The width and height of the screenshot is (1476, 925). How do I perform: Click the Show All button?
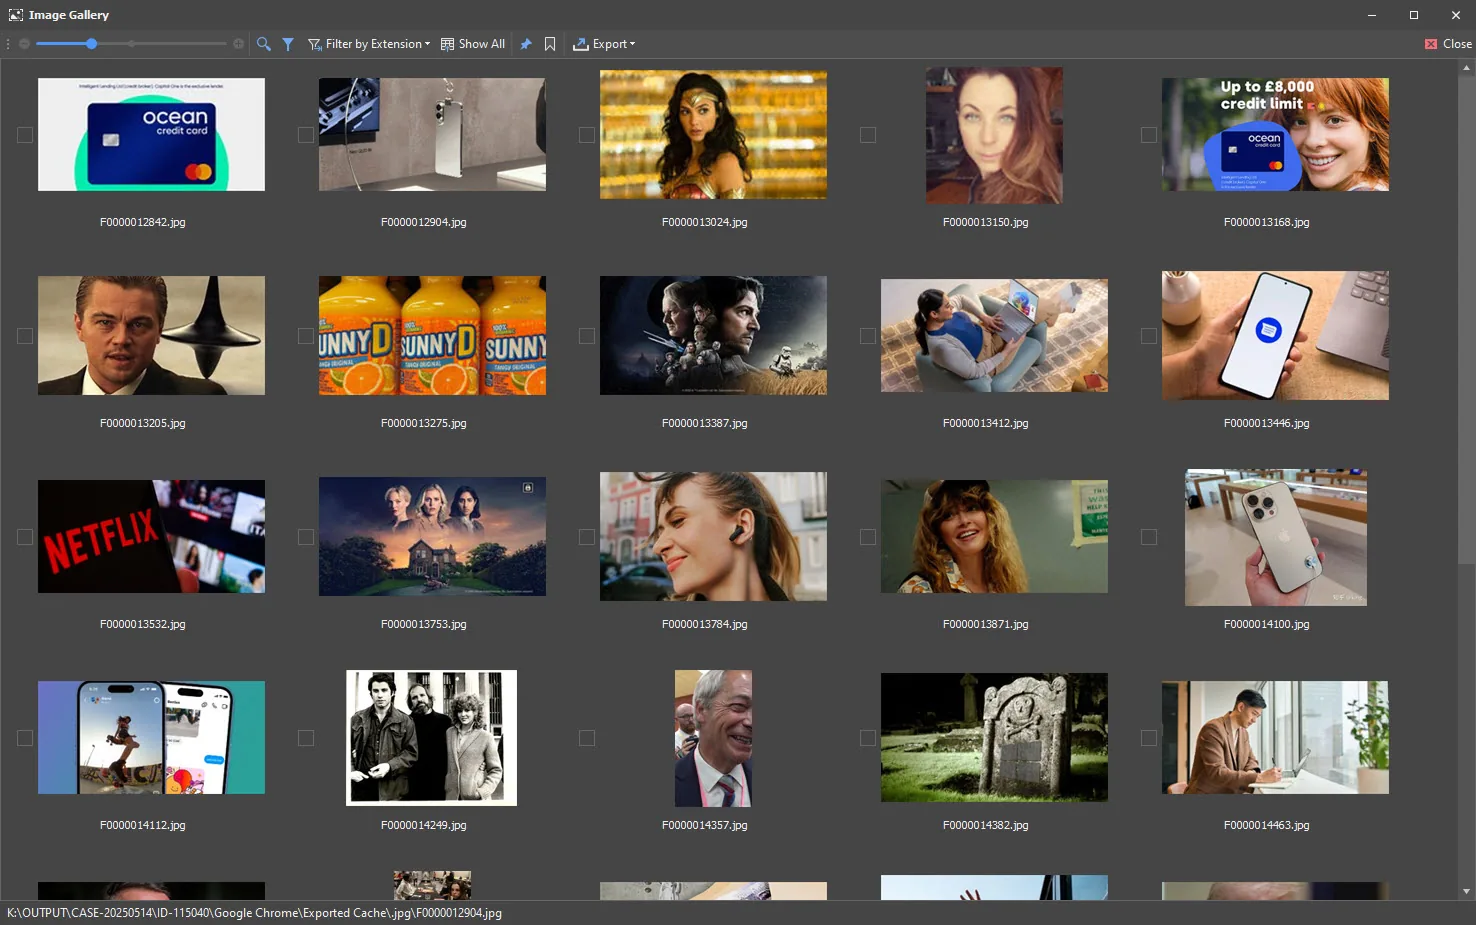473,44
